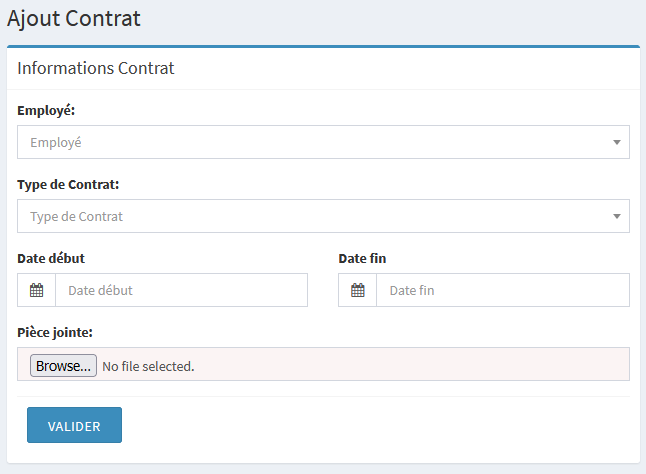Screen dimensions: 646x474
Task: Expand the Employé dropdown arrow
Action: [x=616, y=143]
